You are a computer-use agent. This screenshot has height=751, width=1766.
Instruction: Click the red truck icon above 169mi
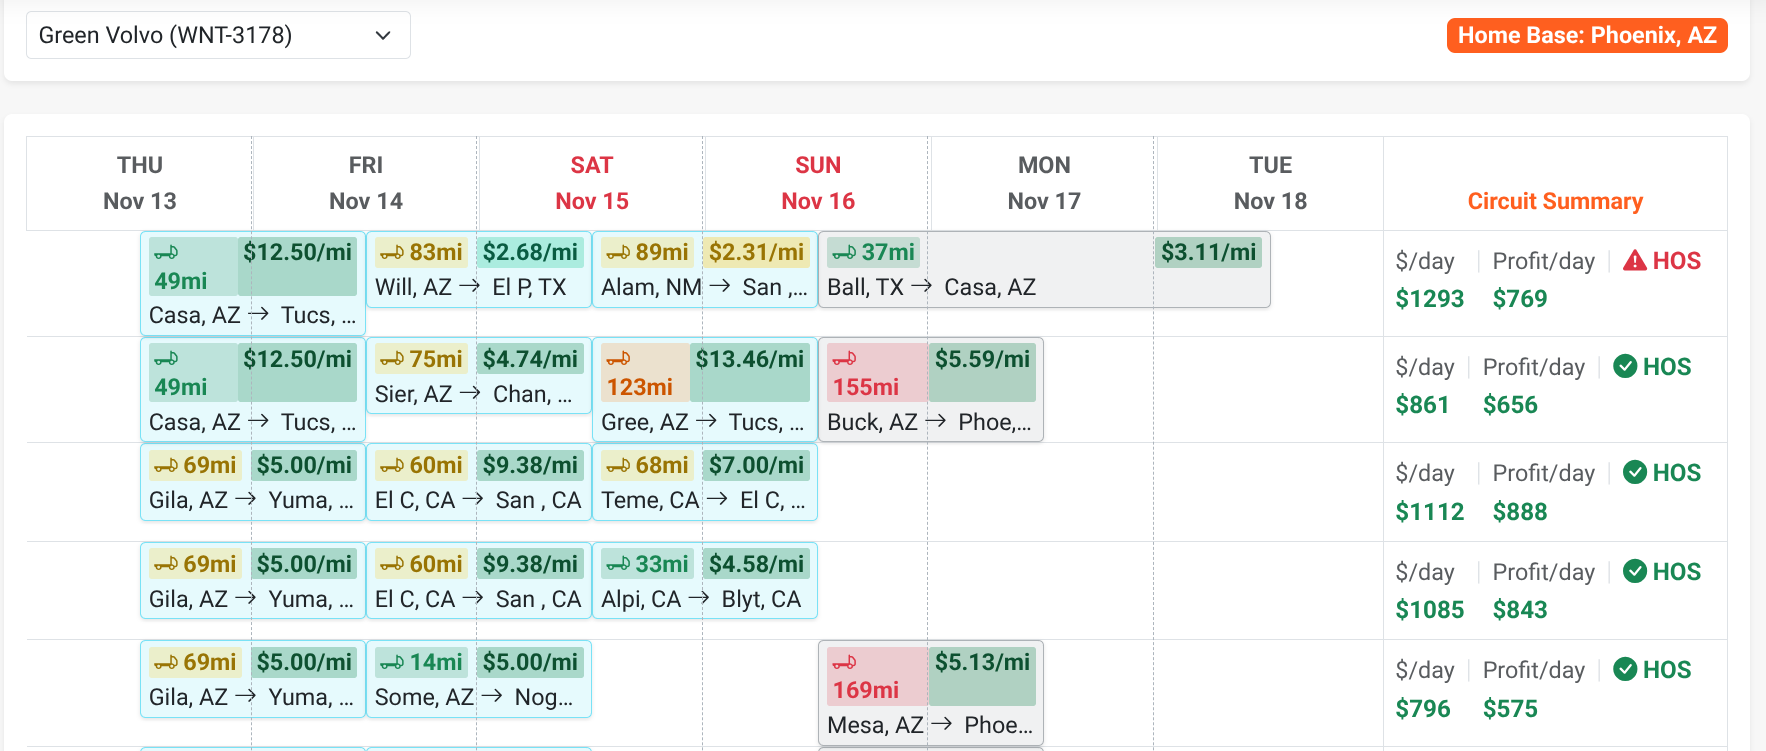coord(845,661)
